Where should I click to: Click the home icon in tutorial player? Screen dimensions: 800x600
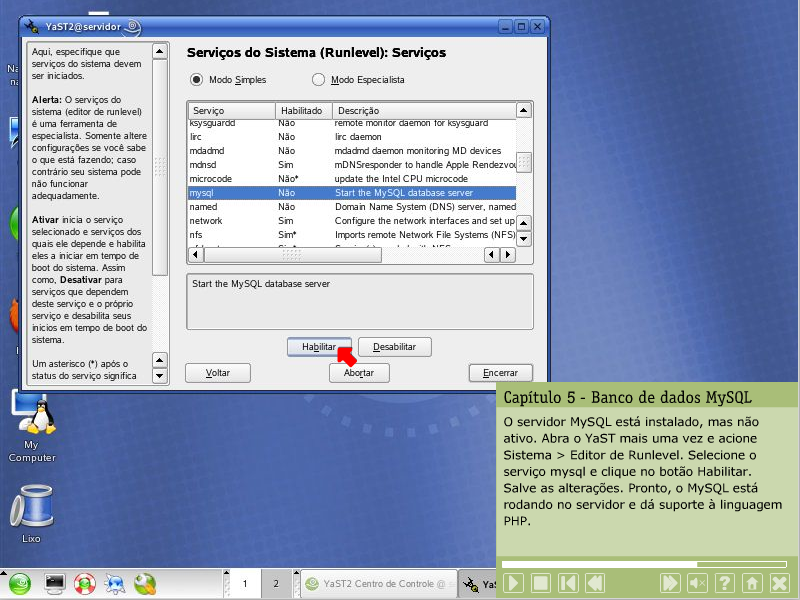[752, 583]
